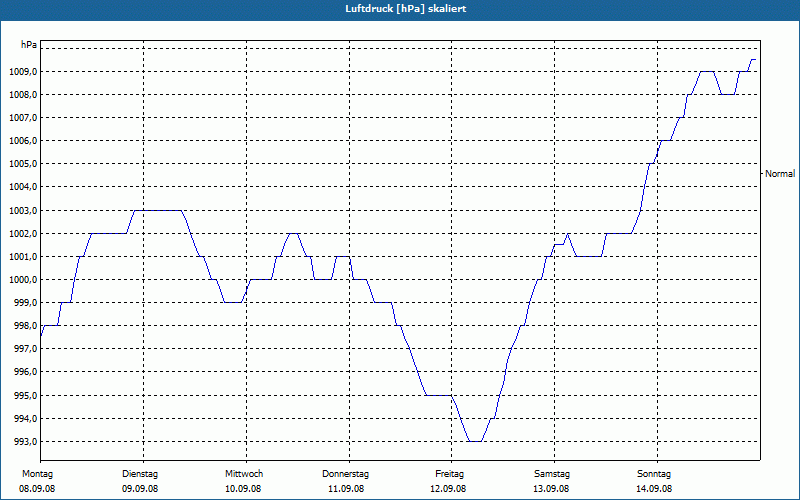Image resolution: width=800 pixels, height=500 pixels.
Task: Select the 999,0 axis label
Action: [25, 303]
